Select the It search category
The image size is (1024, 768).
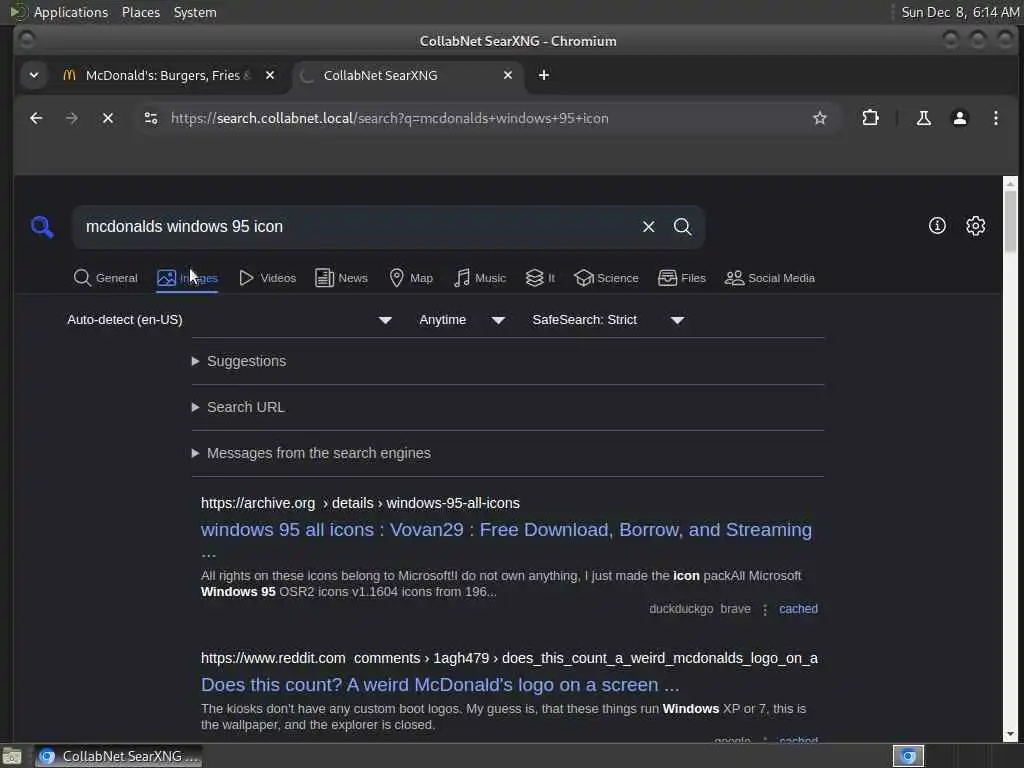540,278
